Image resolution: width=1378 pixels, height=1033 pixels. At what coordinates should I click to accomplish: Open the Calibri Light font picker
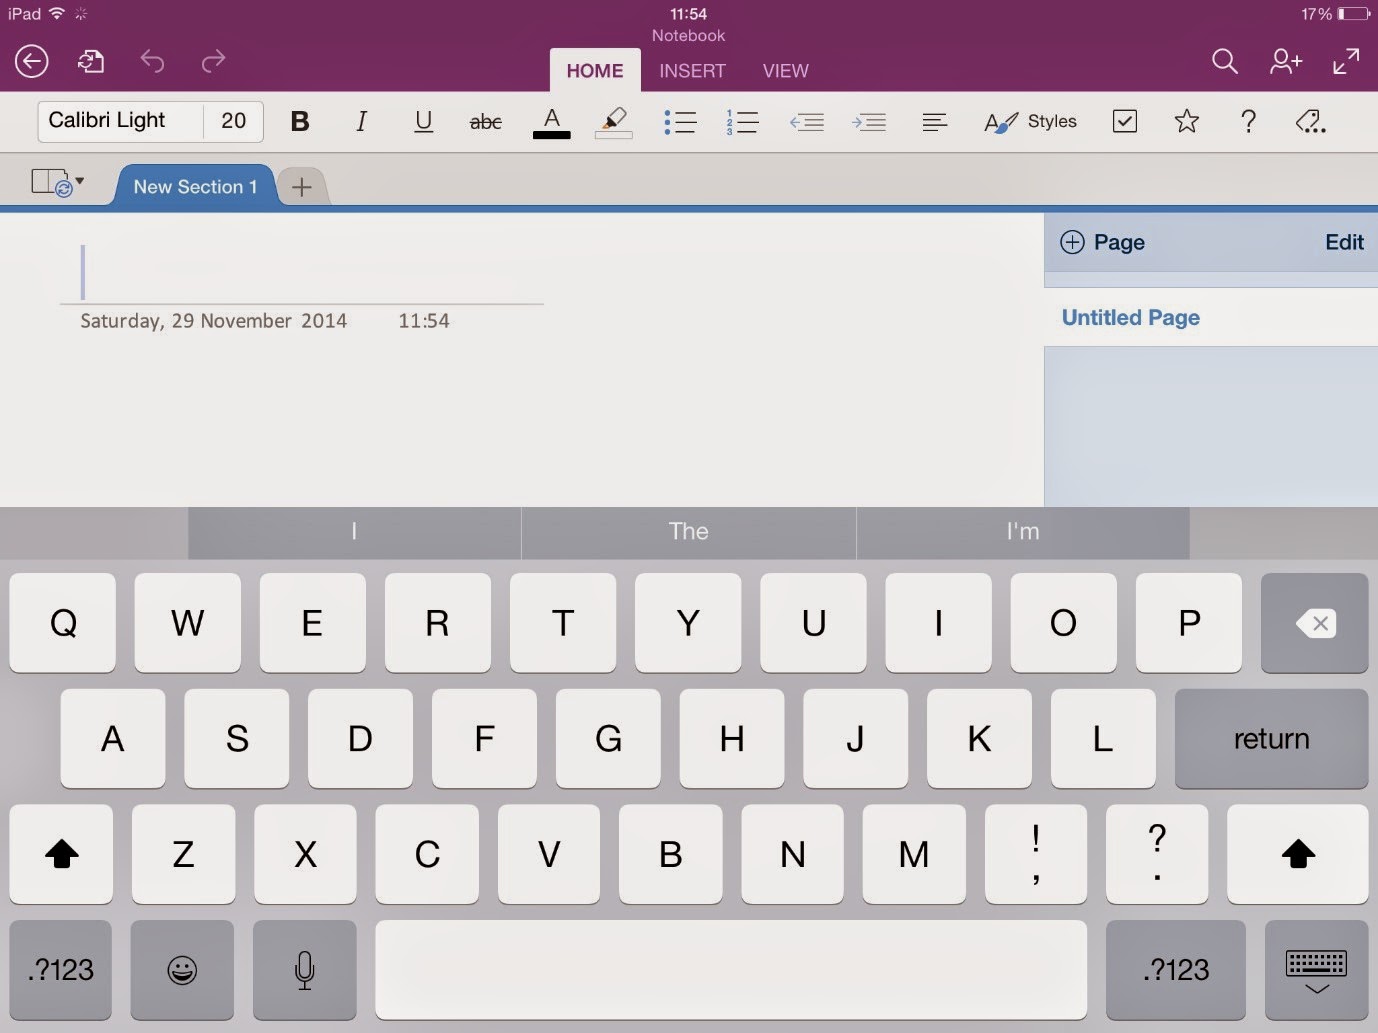pos(121,121)
